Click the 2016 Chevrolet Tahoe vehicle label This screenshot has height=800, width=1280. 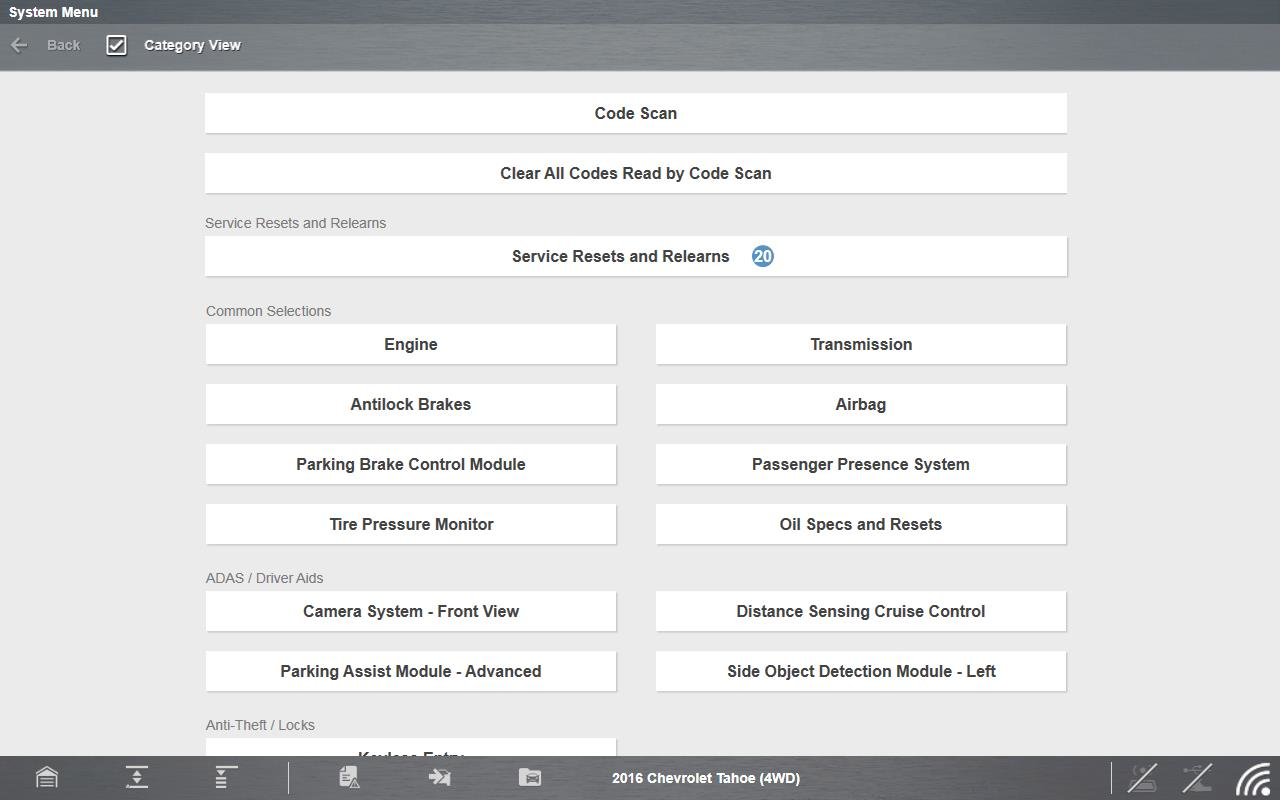coord(706,778)
